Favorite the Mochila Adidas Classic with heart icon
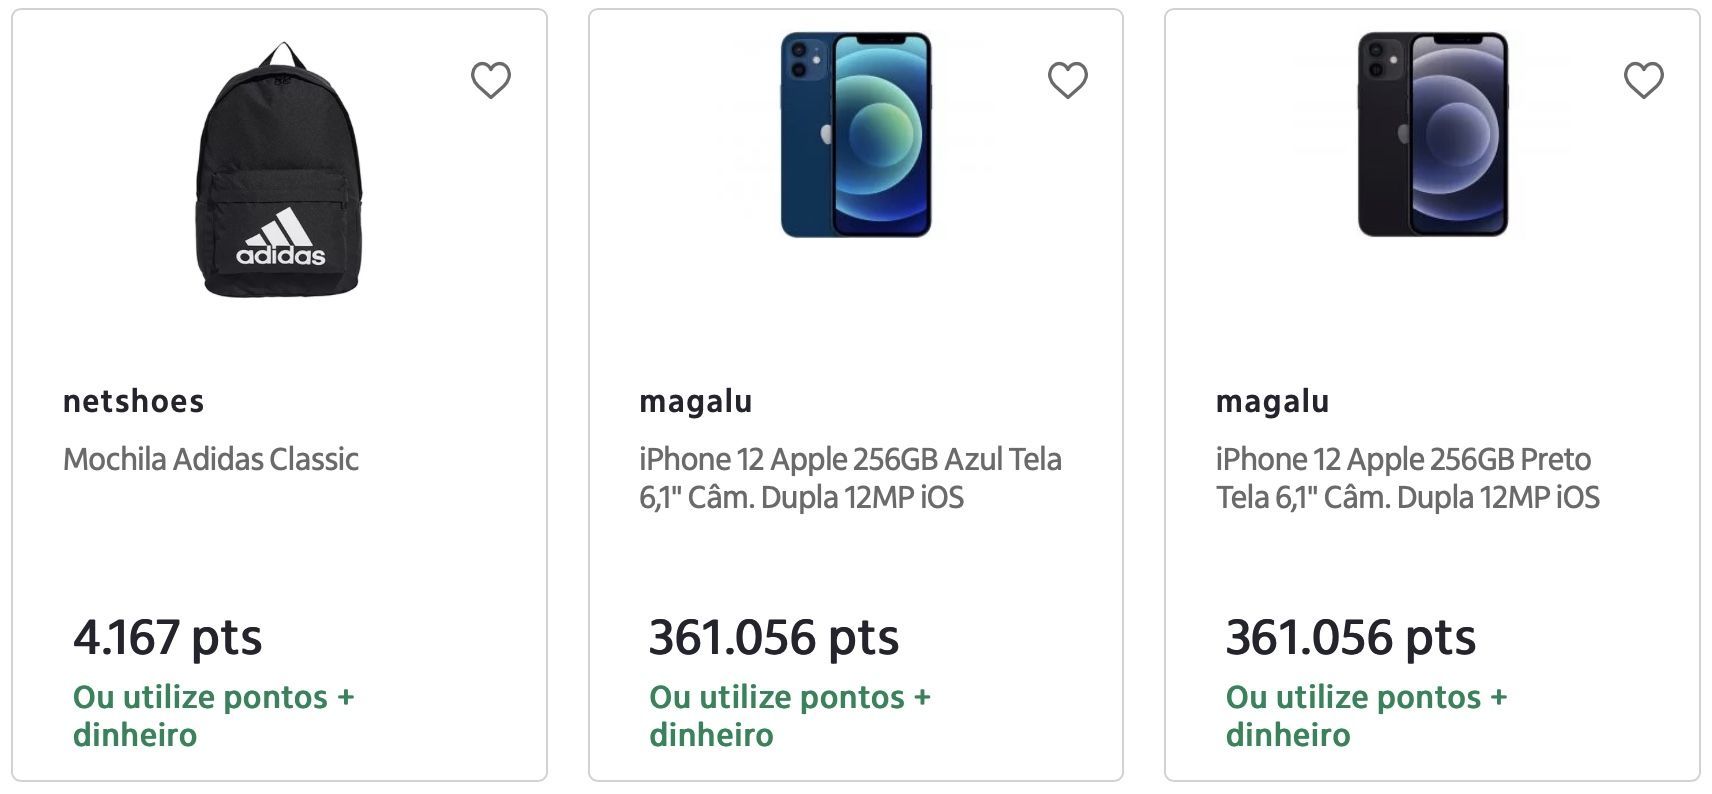The image size is (1712, 794). [491, 80]
